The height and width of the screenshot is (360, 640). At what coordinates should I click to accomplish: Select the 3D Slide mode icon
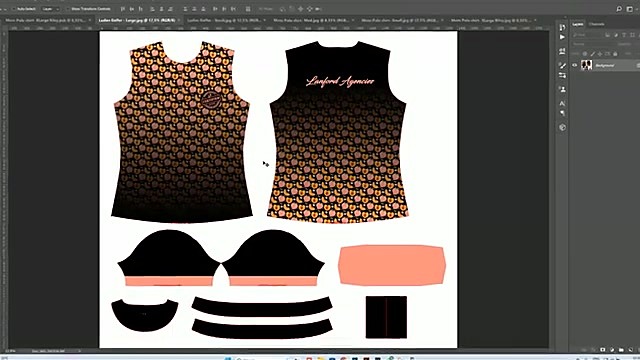(309, 9)
